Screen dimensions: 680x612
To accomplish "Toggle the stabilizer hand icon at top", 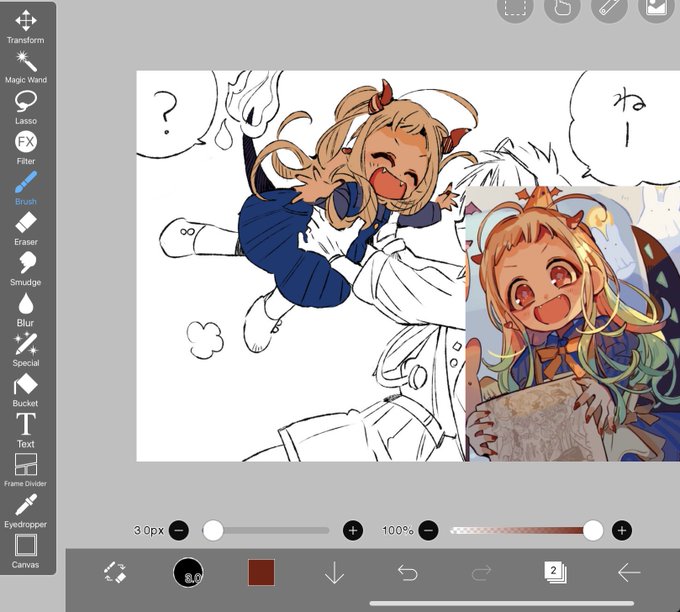I will (x=562, y=6).
